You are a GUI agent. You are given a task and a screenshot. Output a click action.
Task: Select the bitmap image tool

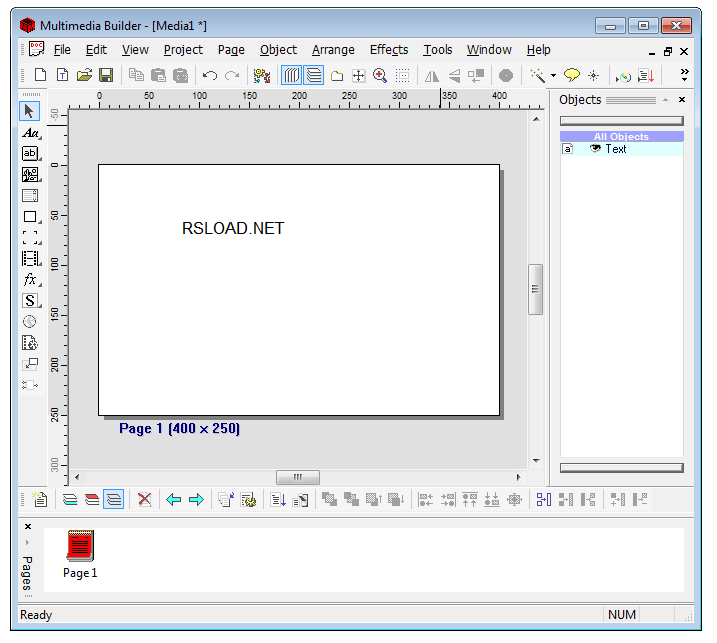(31, 175)
